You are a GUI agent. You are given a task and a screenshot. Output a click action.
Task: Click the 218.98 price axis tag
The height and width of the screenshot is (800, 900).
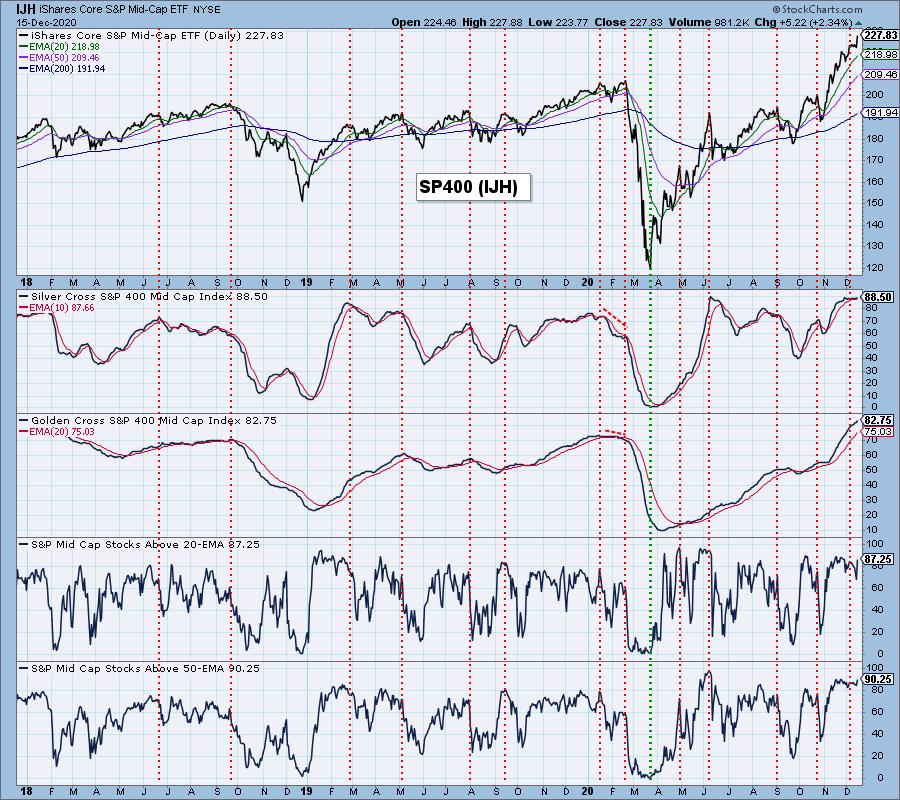(x=880, y=54)
